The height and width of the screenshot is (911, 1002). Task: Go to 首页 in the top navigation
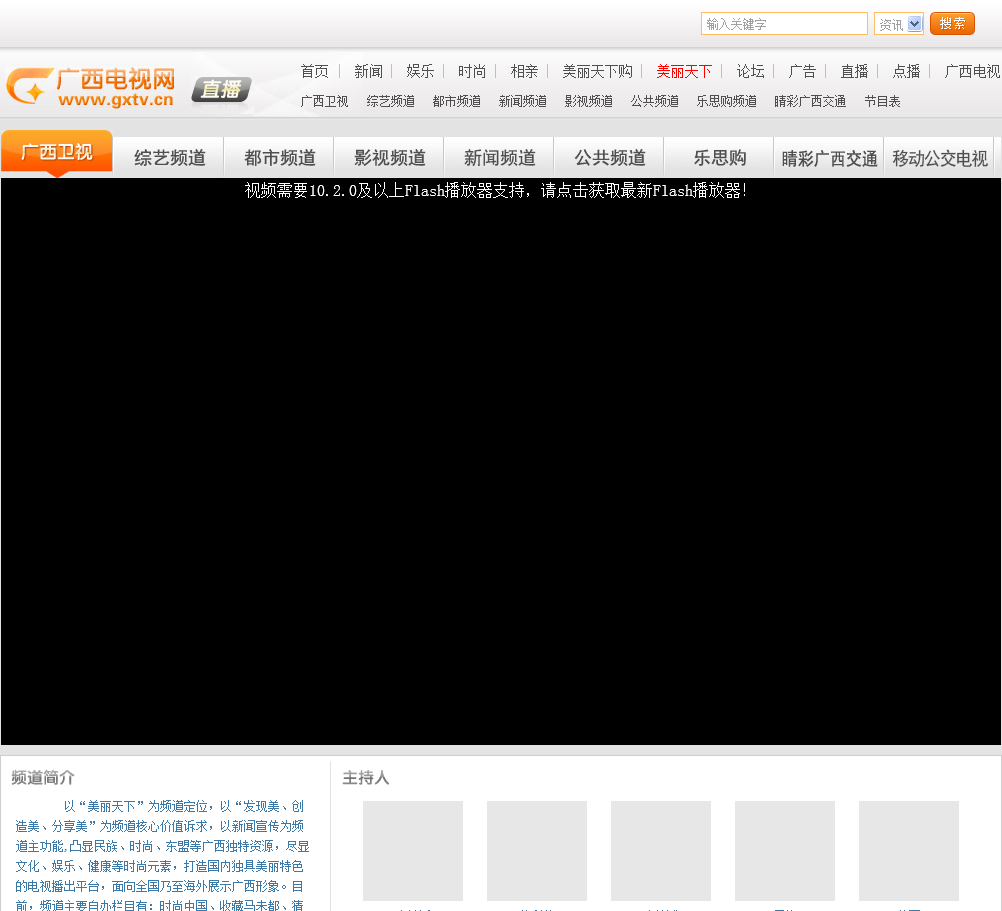[314, 72]
